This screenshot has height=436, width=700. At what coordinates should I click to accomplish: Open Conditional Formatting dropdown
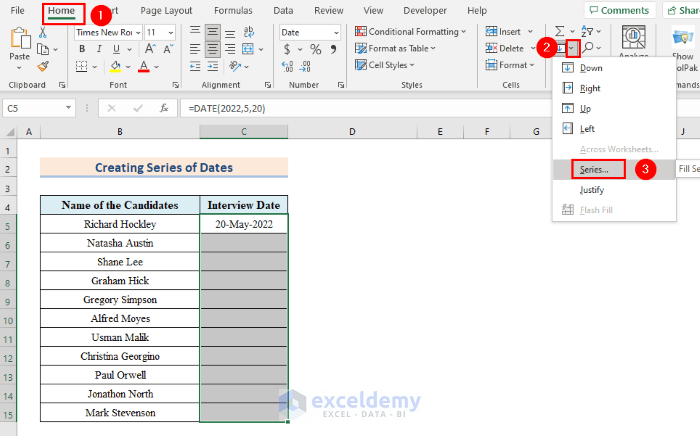[x=410, y=32]
